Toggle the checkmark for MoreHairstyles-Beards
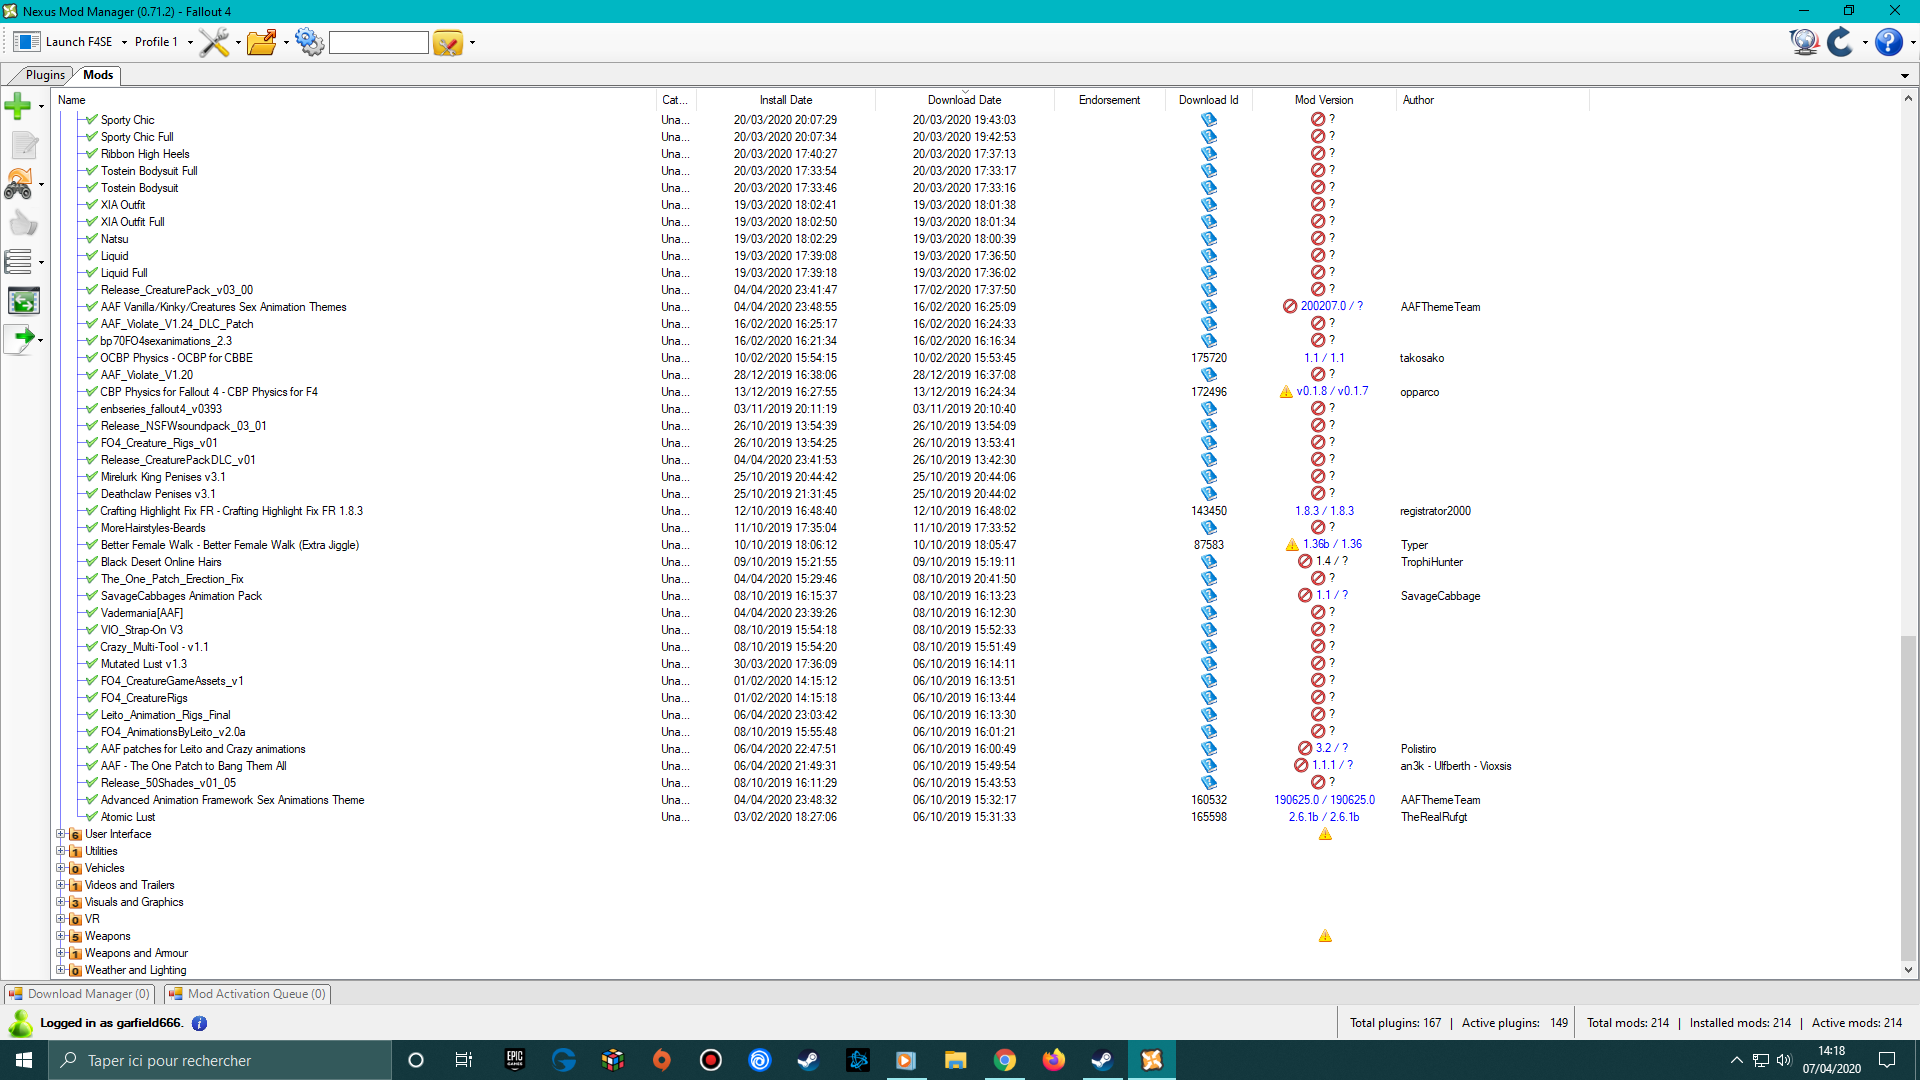 coord(92,528)
